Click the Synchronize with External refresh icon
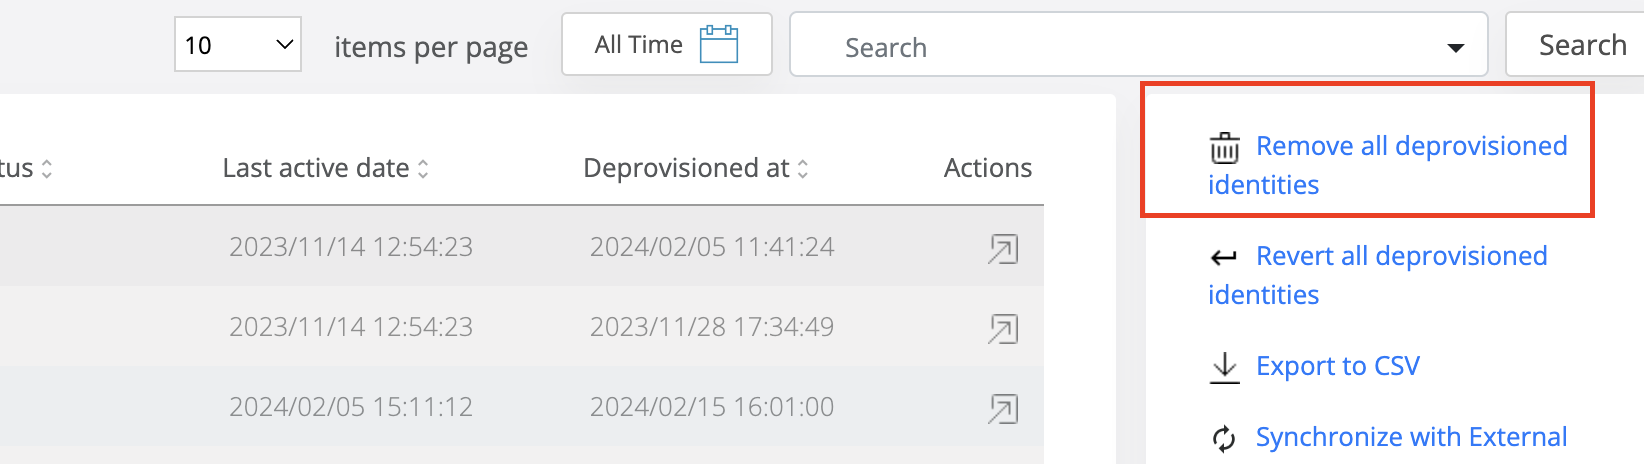This screenshot has width=1644, height=464. 1224,438
